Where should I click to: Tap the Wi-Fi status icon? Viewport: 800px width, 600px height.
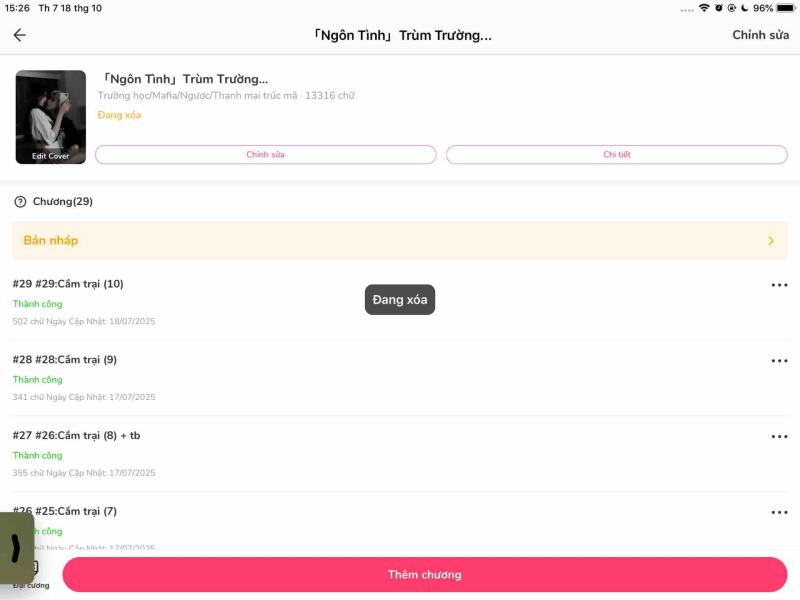tap(704, 8)
